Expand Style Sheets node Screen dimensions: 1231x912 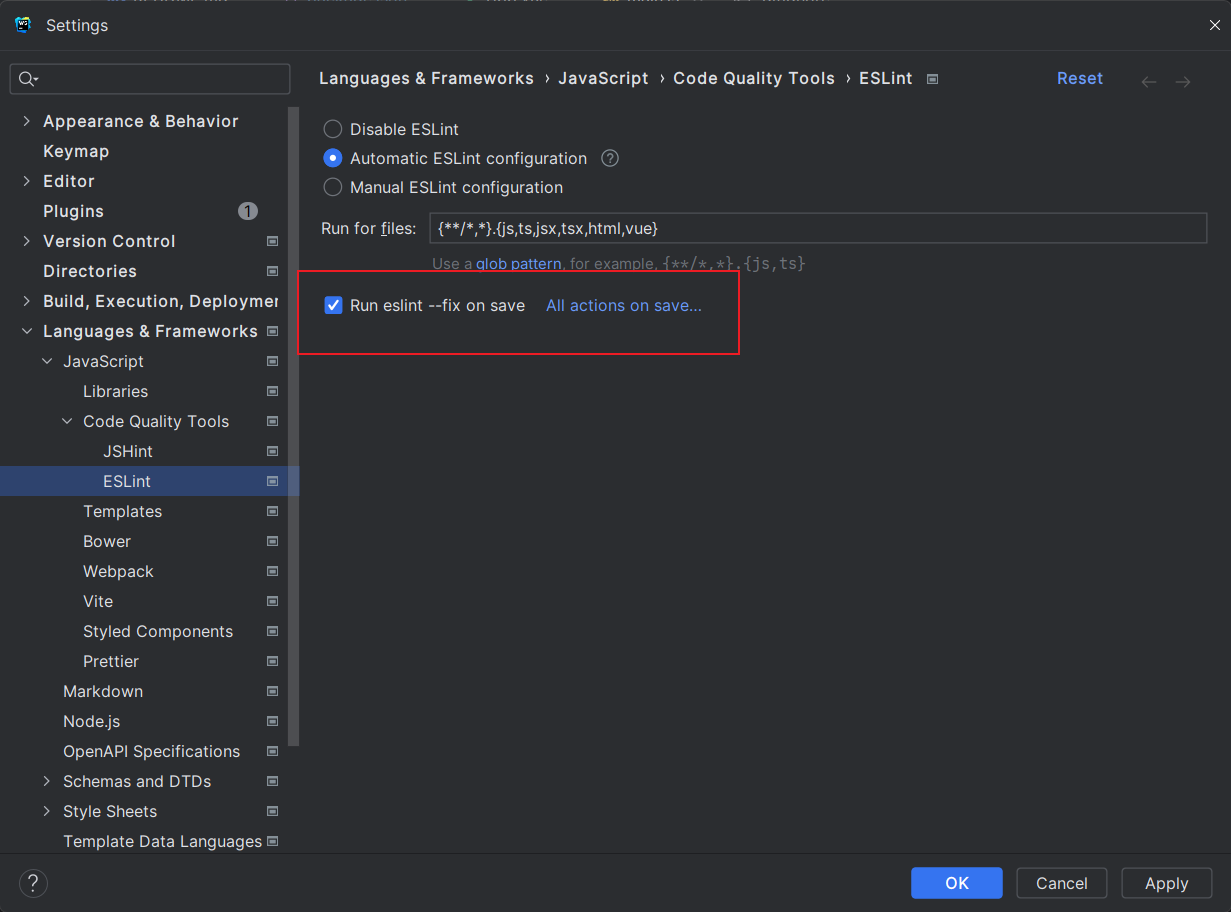point(47,811)
